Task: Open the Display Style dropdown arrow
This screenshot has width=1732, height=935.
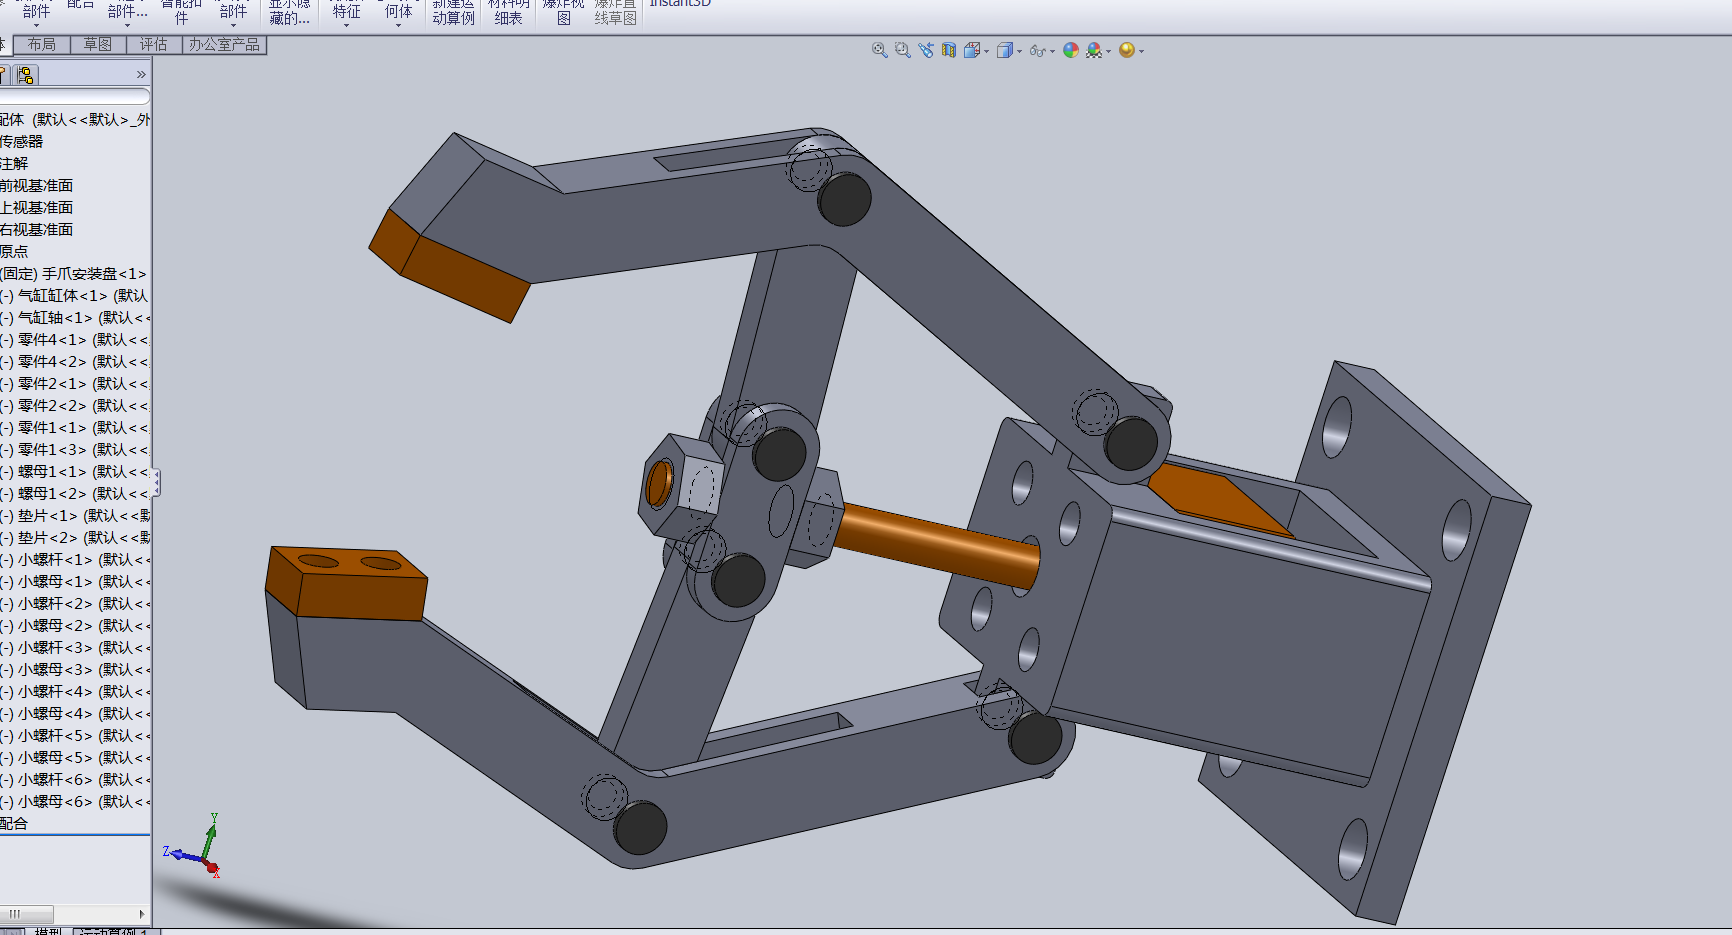Action: 1020,51
